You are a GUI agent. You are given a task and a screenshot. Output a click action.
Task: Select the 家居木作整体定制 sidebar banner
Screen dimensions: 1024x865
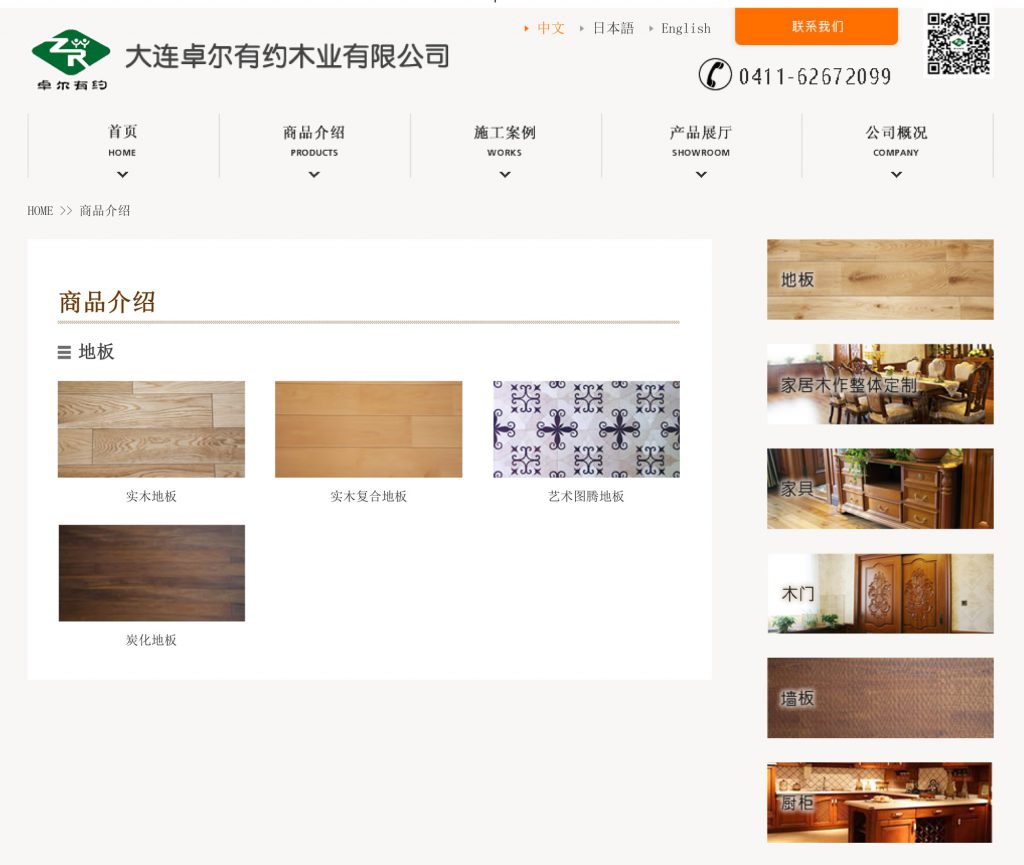(880, 384)
